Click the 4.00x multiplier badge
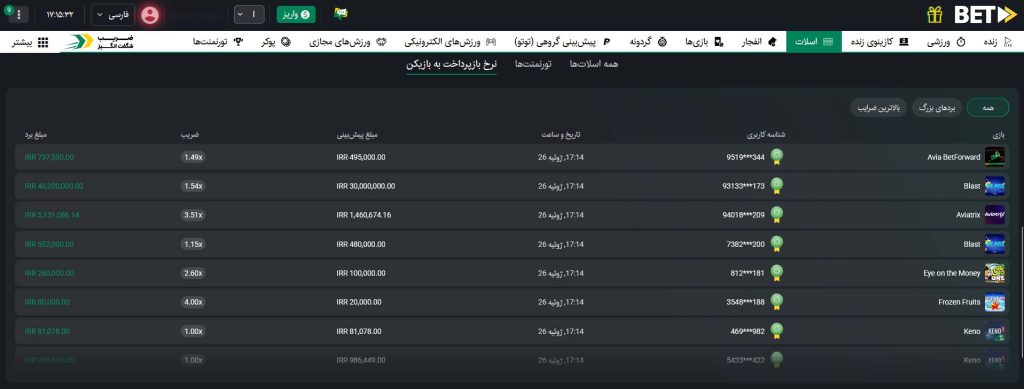Screen dimensions: 1024x389 coord(193,302)
